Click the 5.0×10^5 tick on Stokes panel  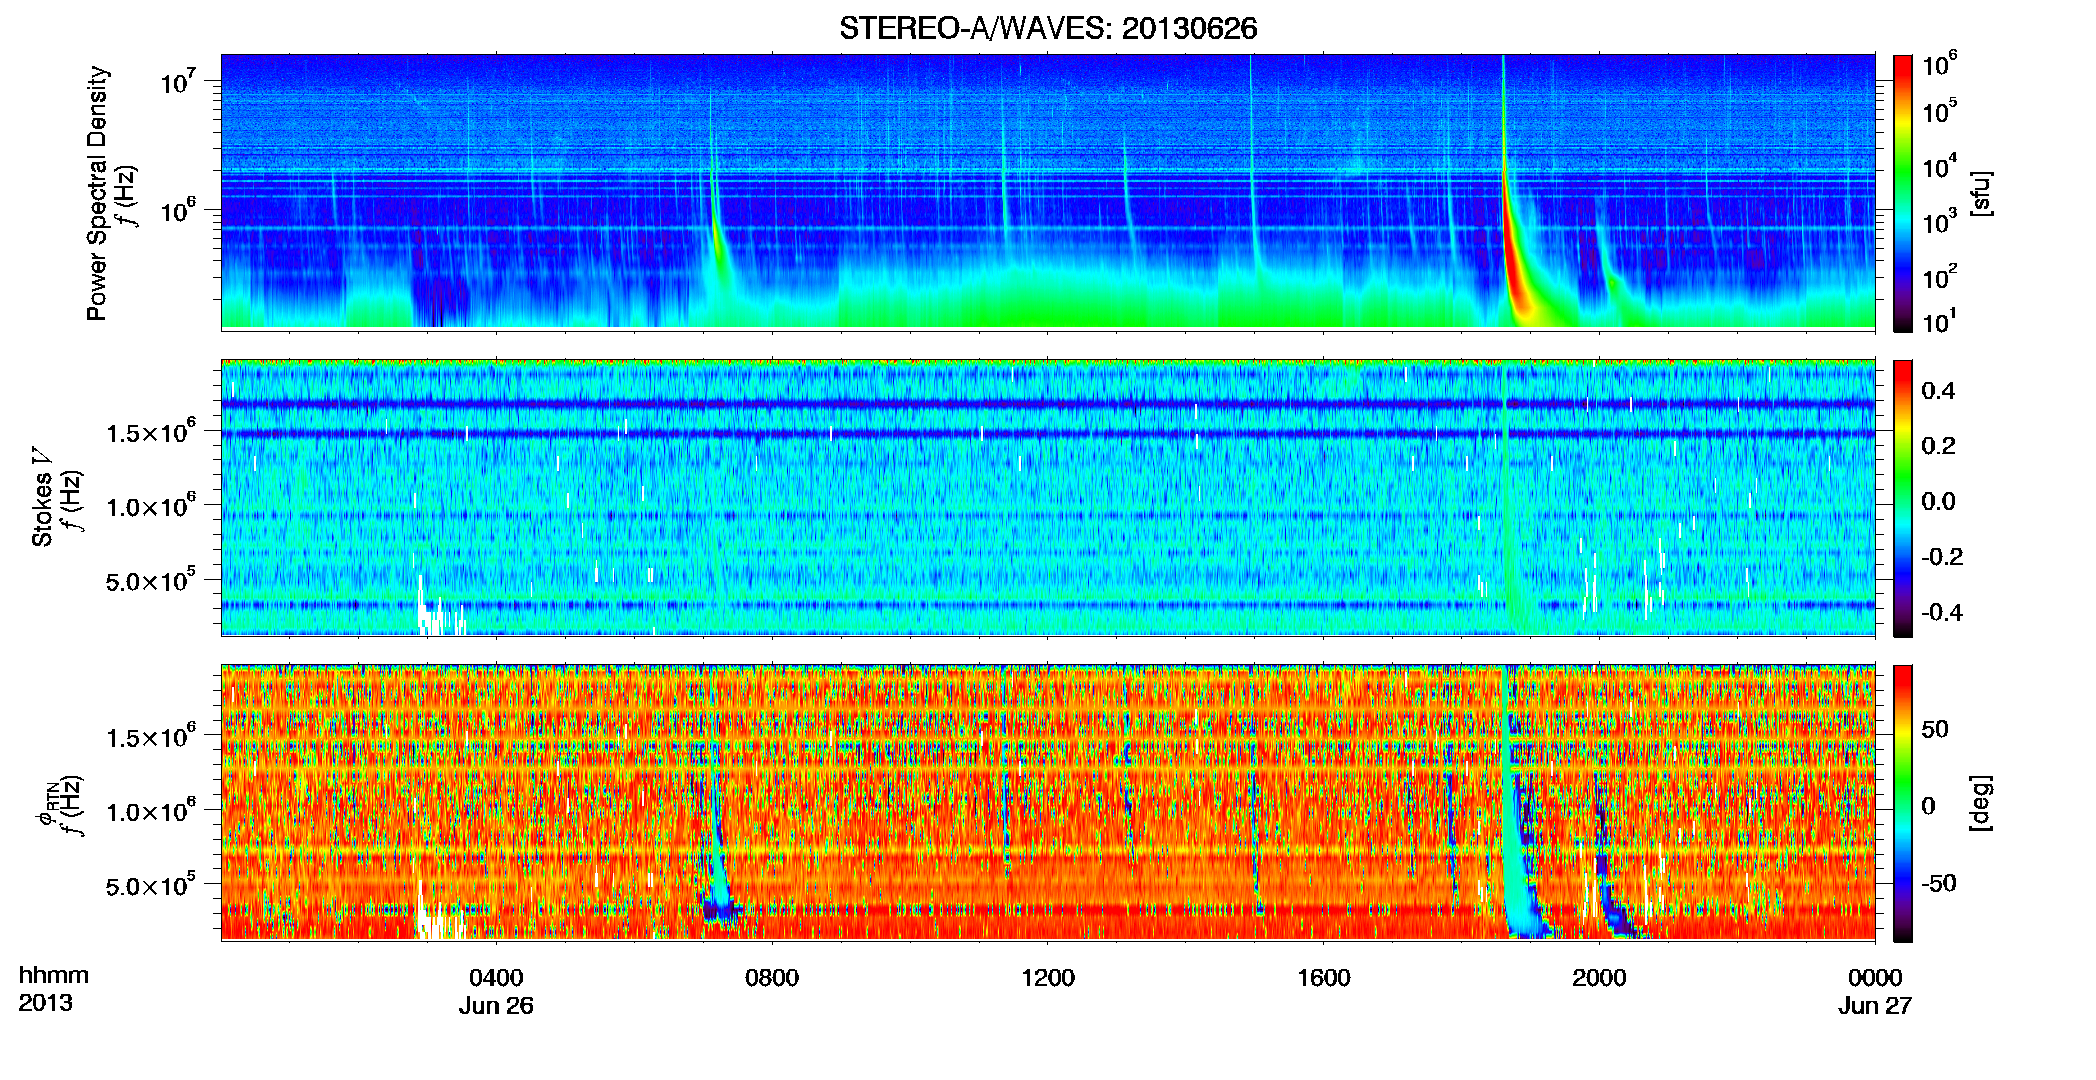point(151,579)
